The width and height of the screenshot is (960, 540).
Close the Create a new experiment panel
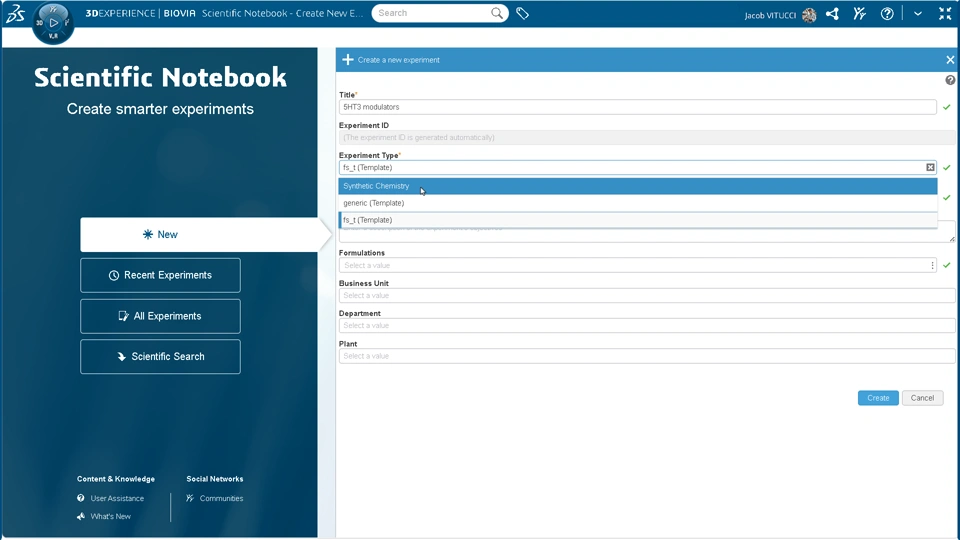(x=950, y=59)
